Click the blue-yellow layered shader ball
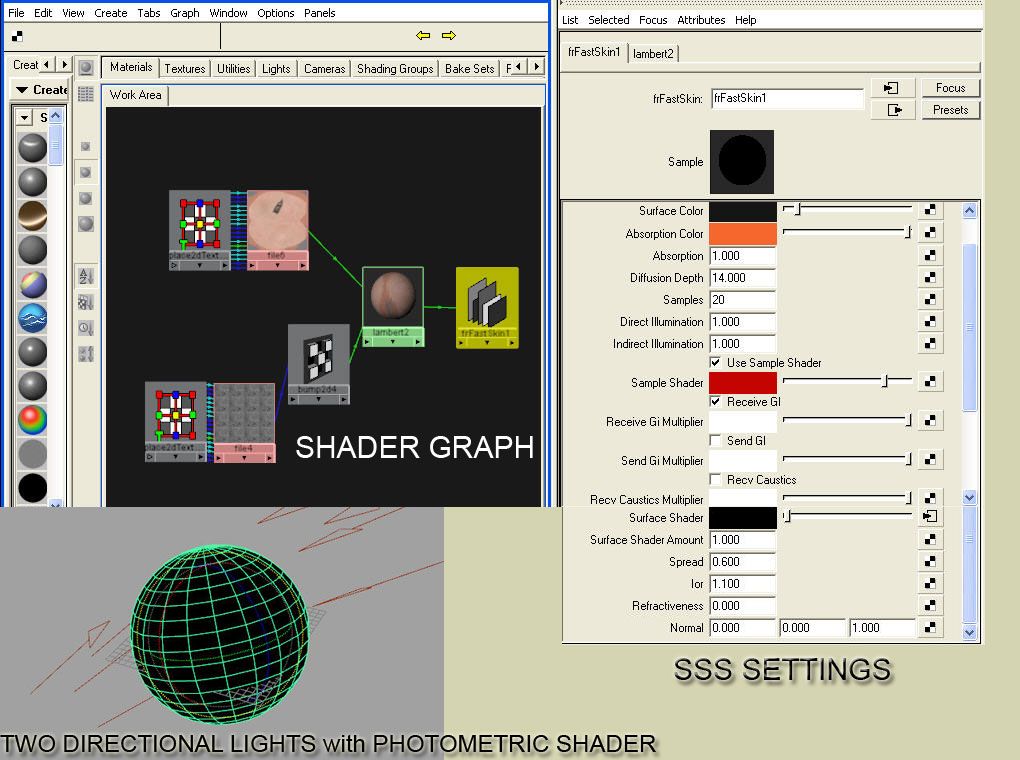Image resolution: width=1020 pixels, height=760 pixels. click(x=33, y=284)
